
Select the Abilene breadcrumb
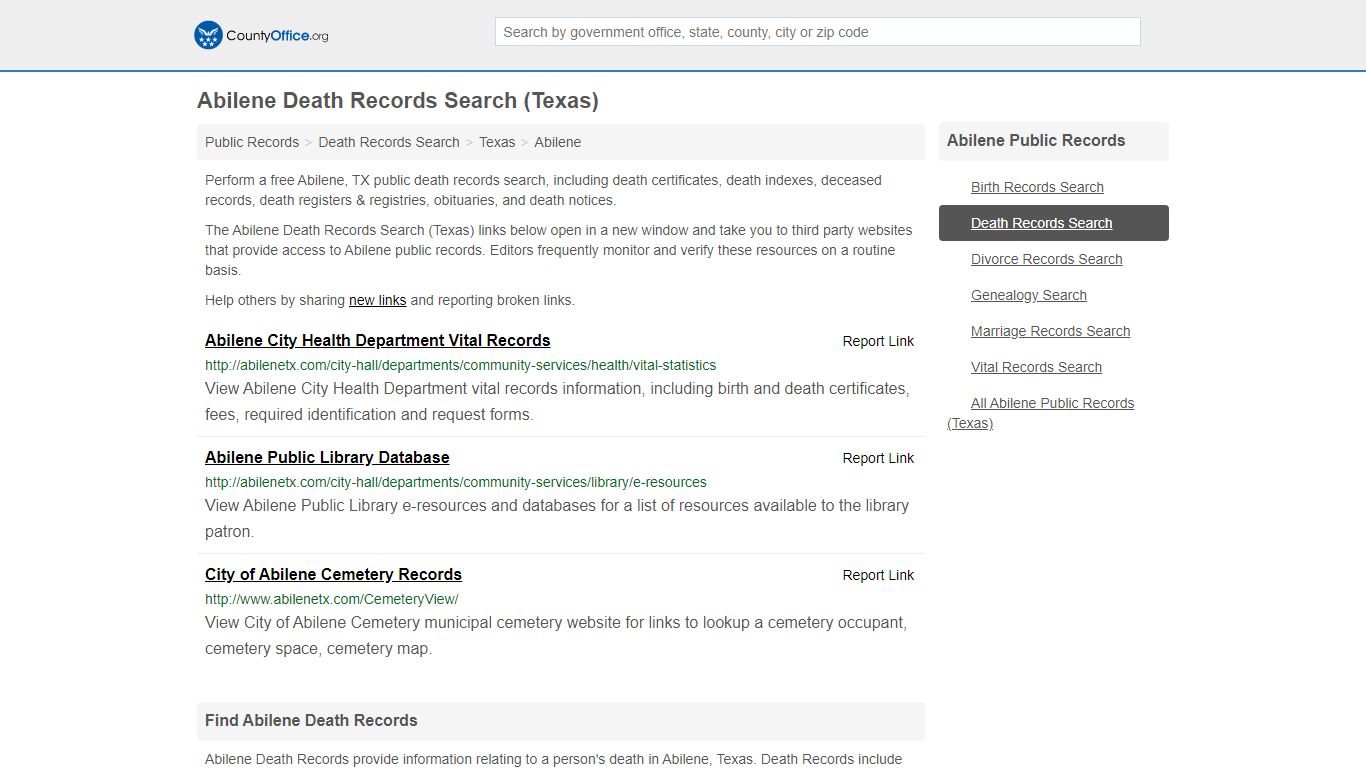pyautogui.click(x=557, y=142)
